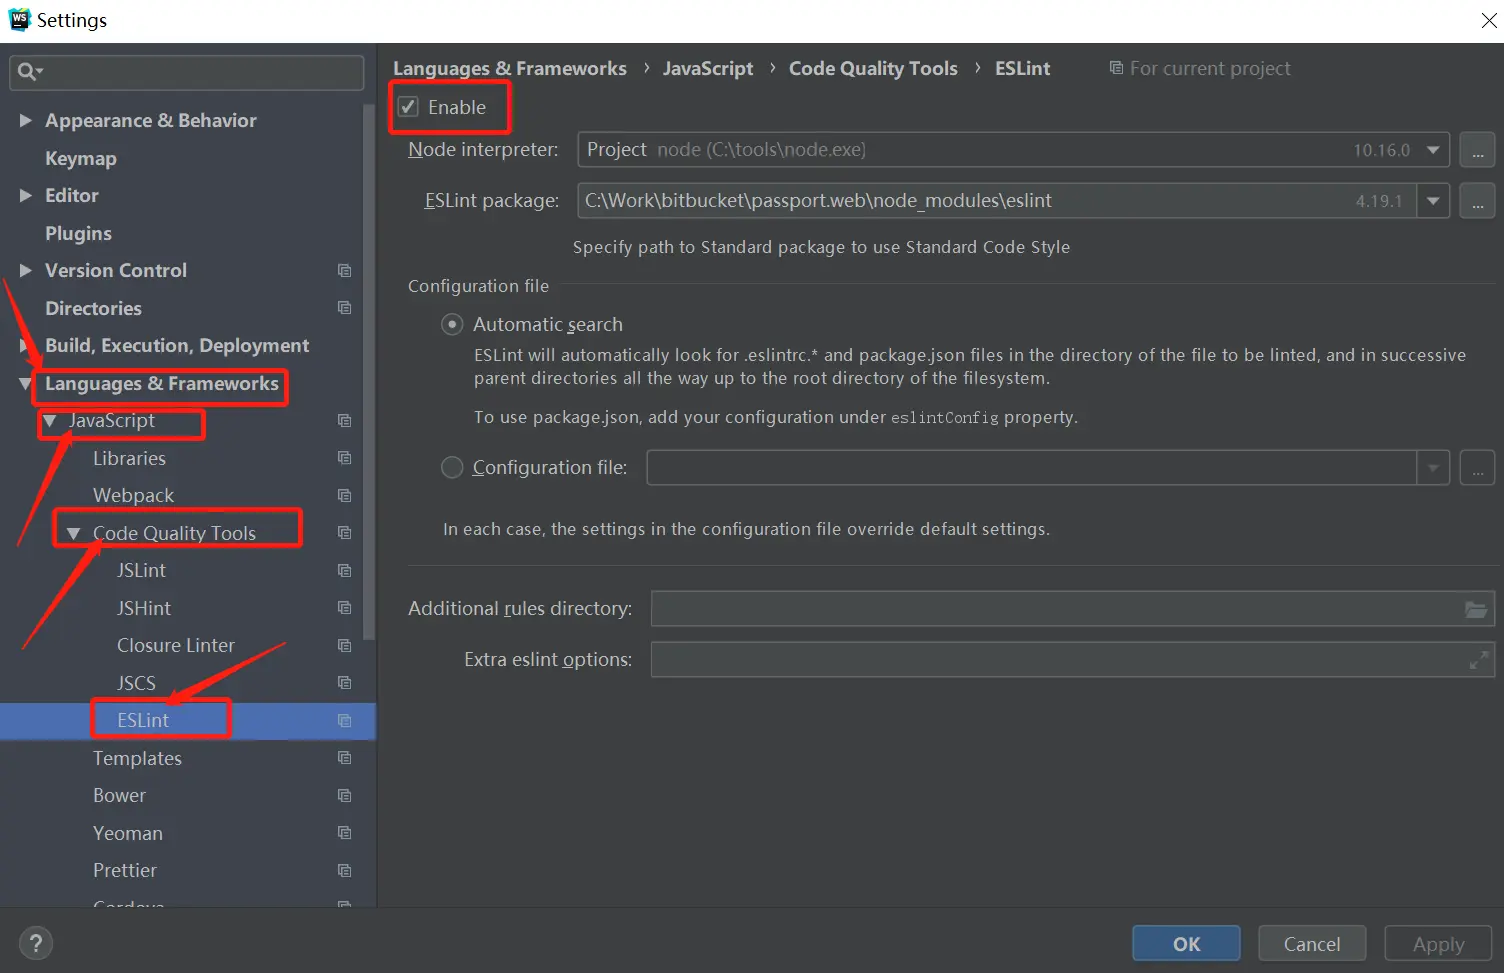
Task: Click the search magnifier icon in settings
Action: click(x=26, y=71)
